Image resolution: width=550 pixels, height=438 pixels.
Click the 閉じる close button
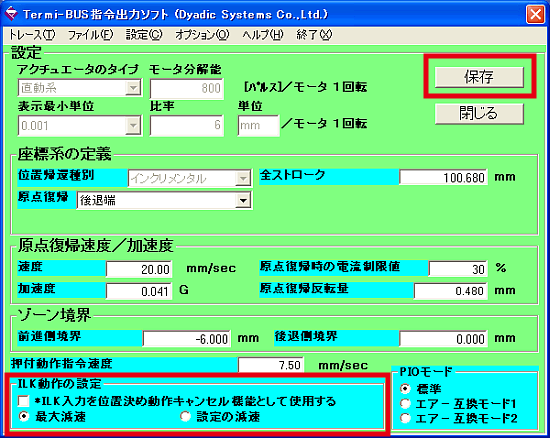click(479, 113)
